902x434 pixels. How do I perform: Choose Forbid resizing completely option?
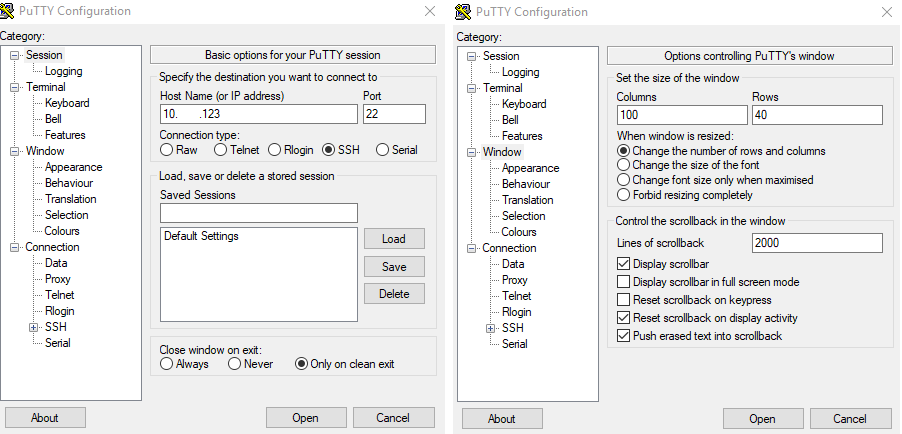[x=624, y=195]
